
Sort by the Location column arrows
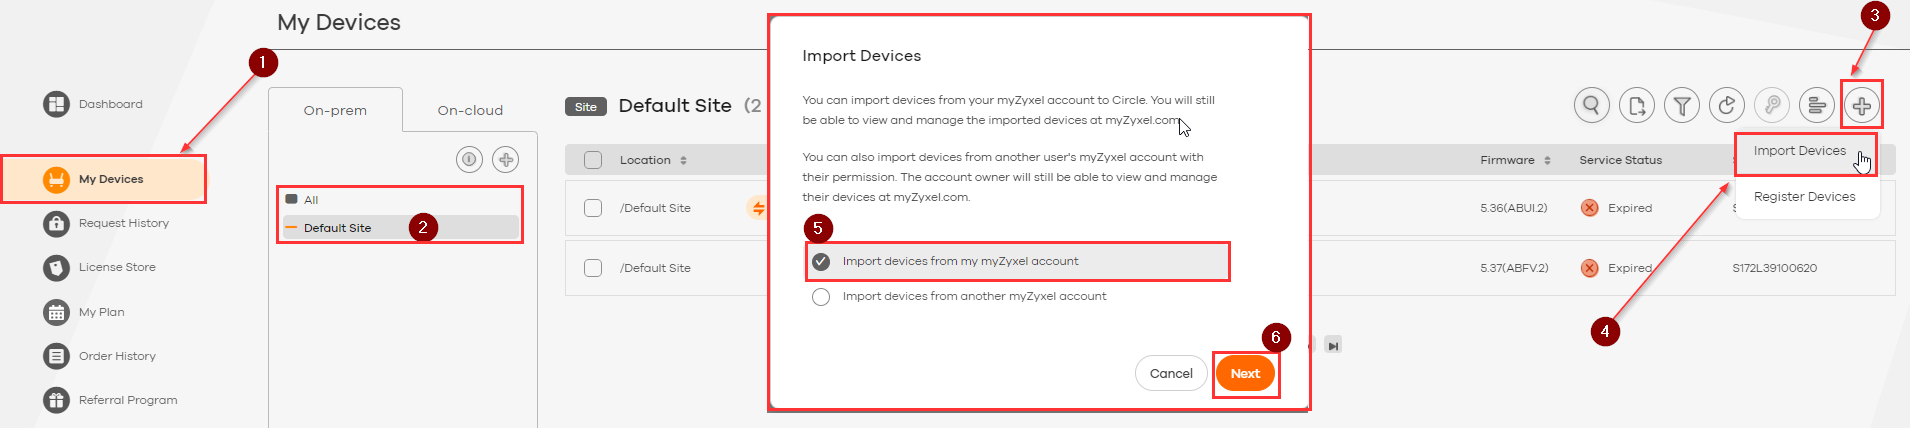point(683,160)
